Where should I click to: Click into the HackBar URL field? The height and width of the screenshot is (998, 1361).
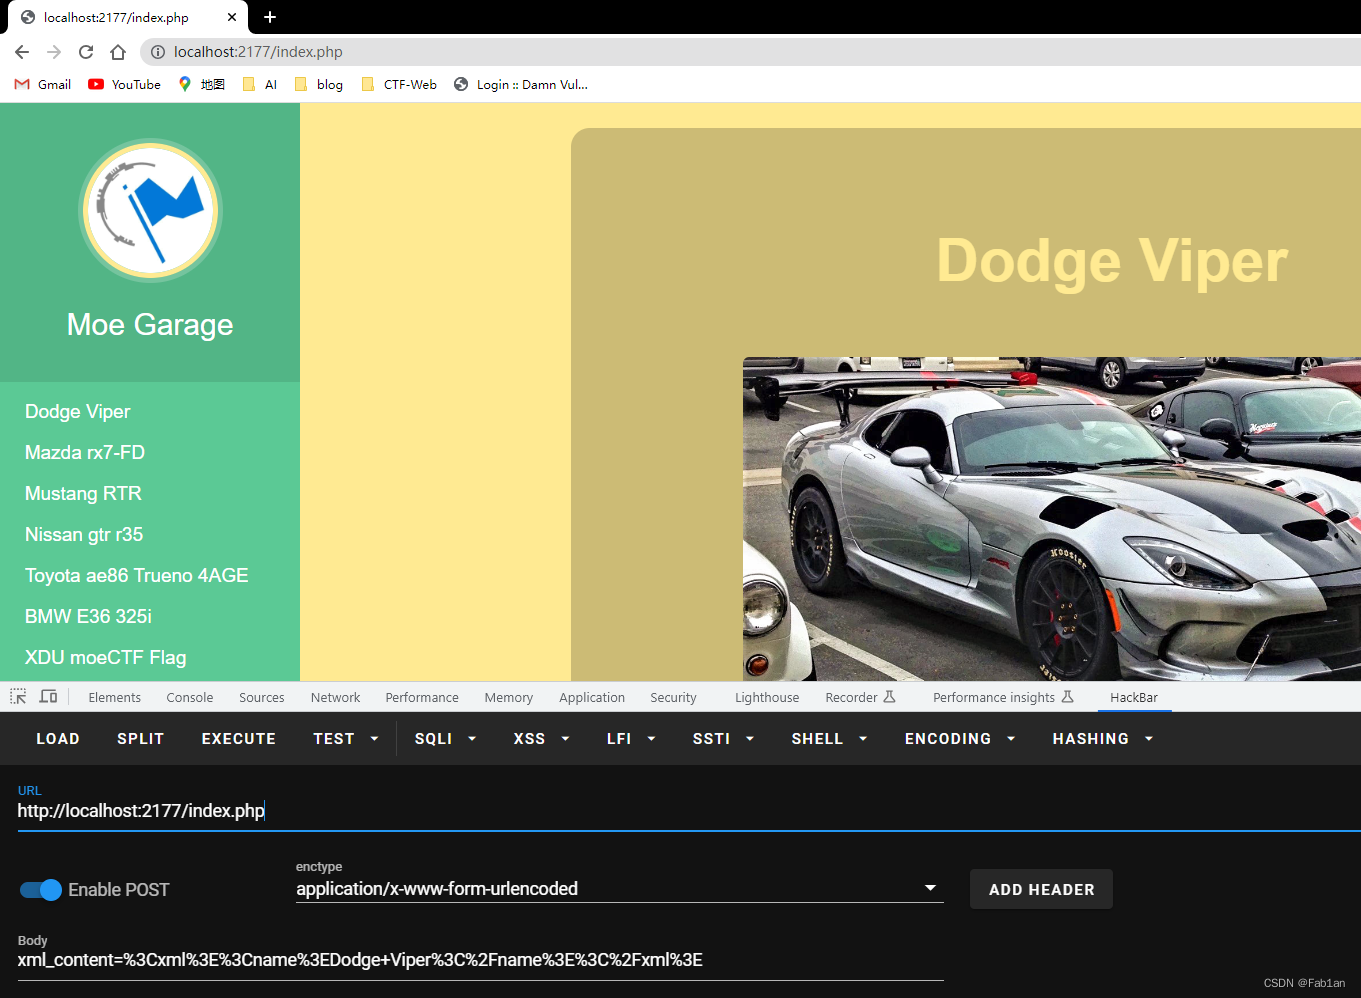click(x=688, y=811)
